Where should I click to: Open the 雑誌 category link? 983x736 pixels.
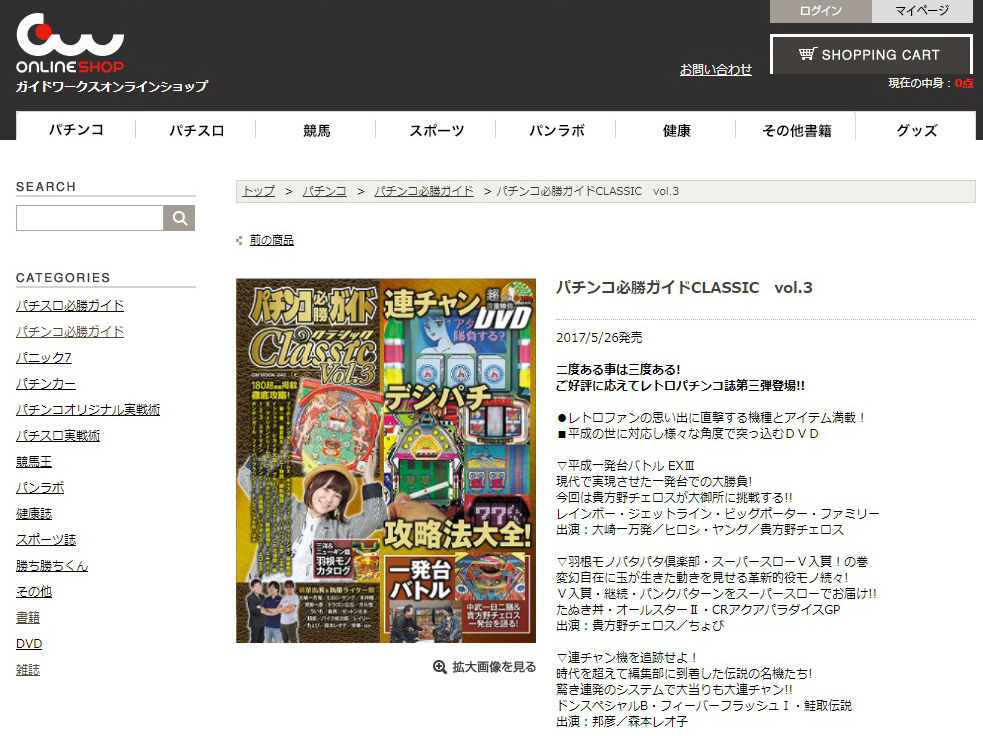pyautogui.click(x=28, y=670)
